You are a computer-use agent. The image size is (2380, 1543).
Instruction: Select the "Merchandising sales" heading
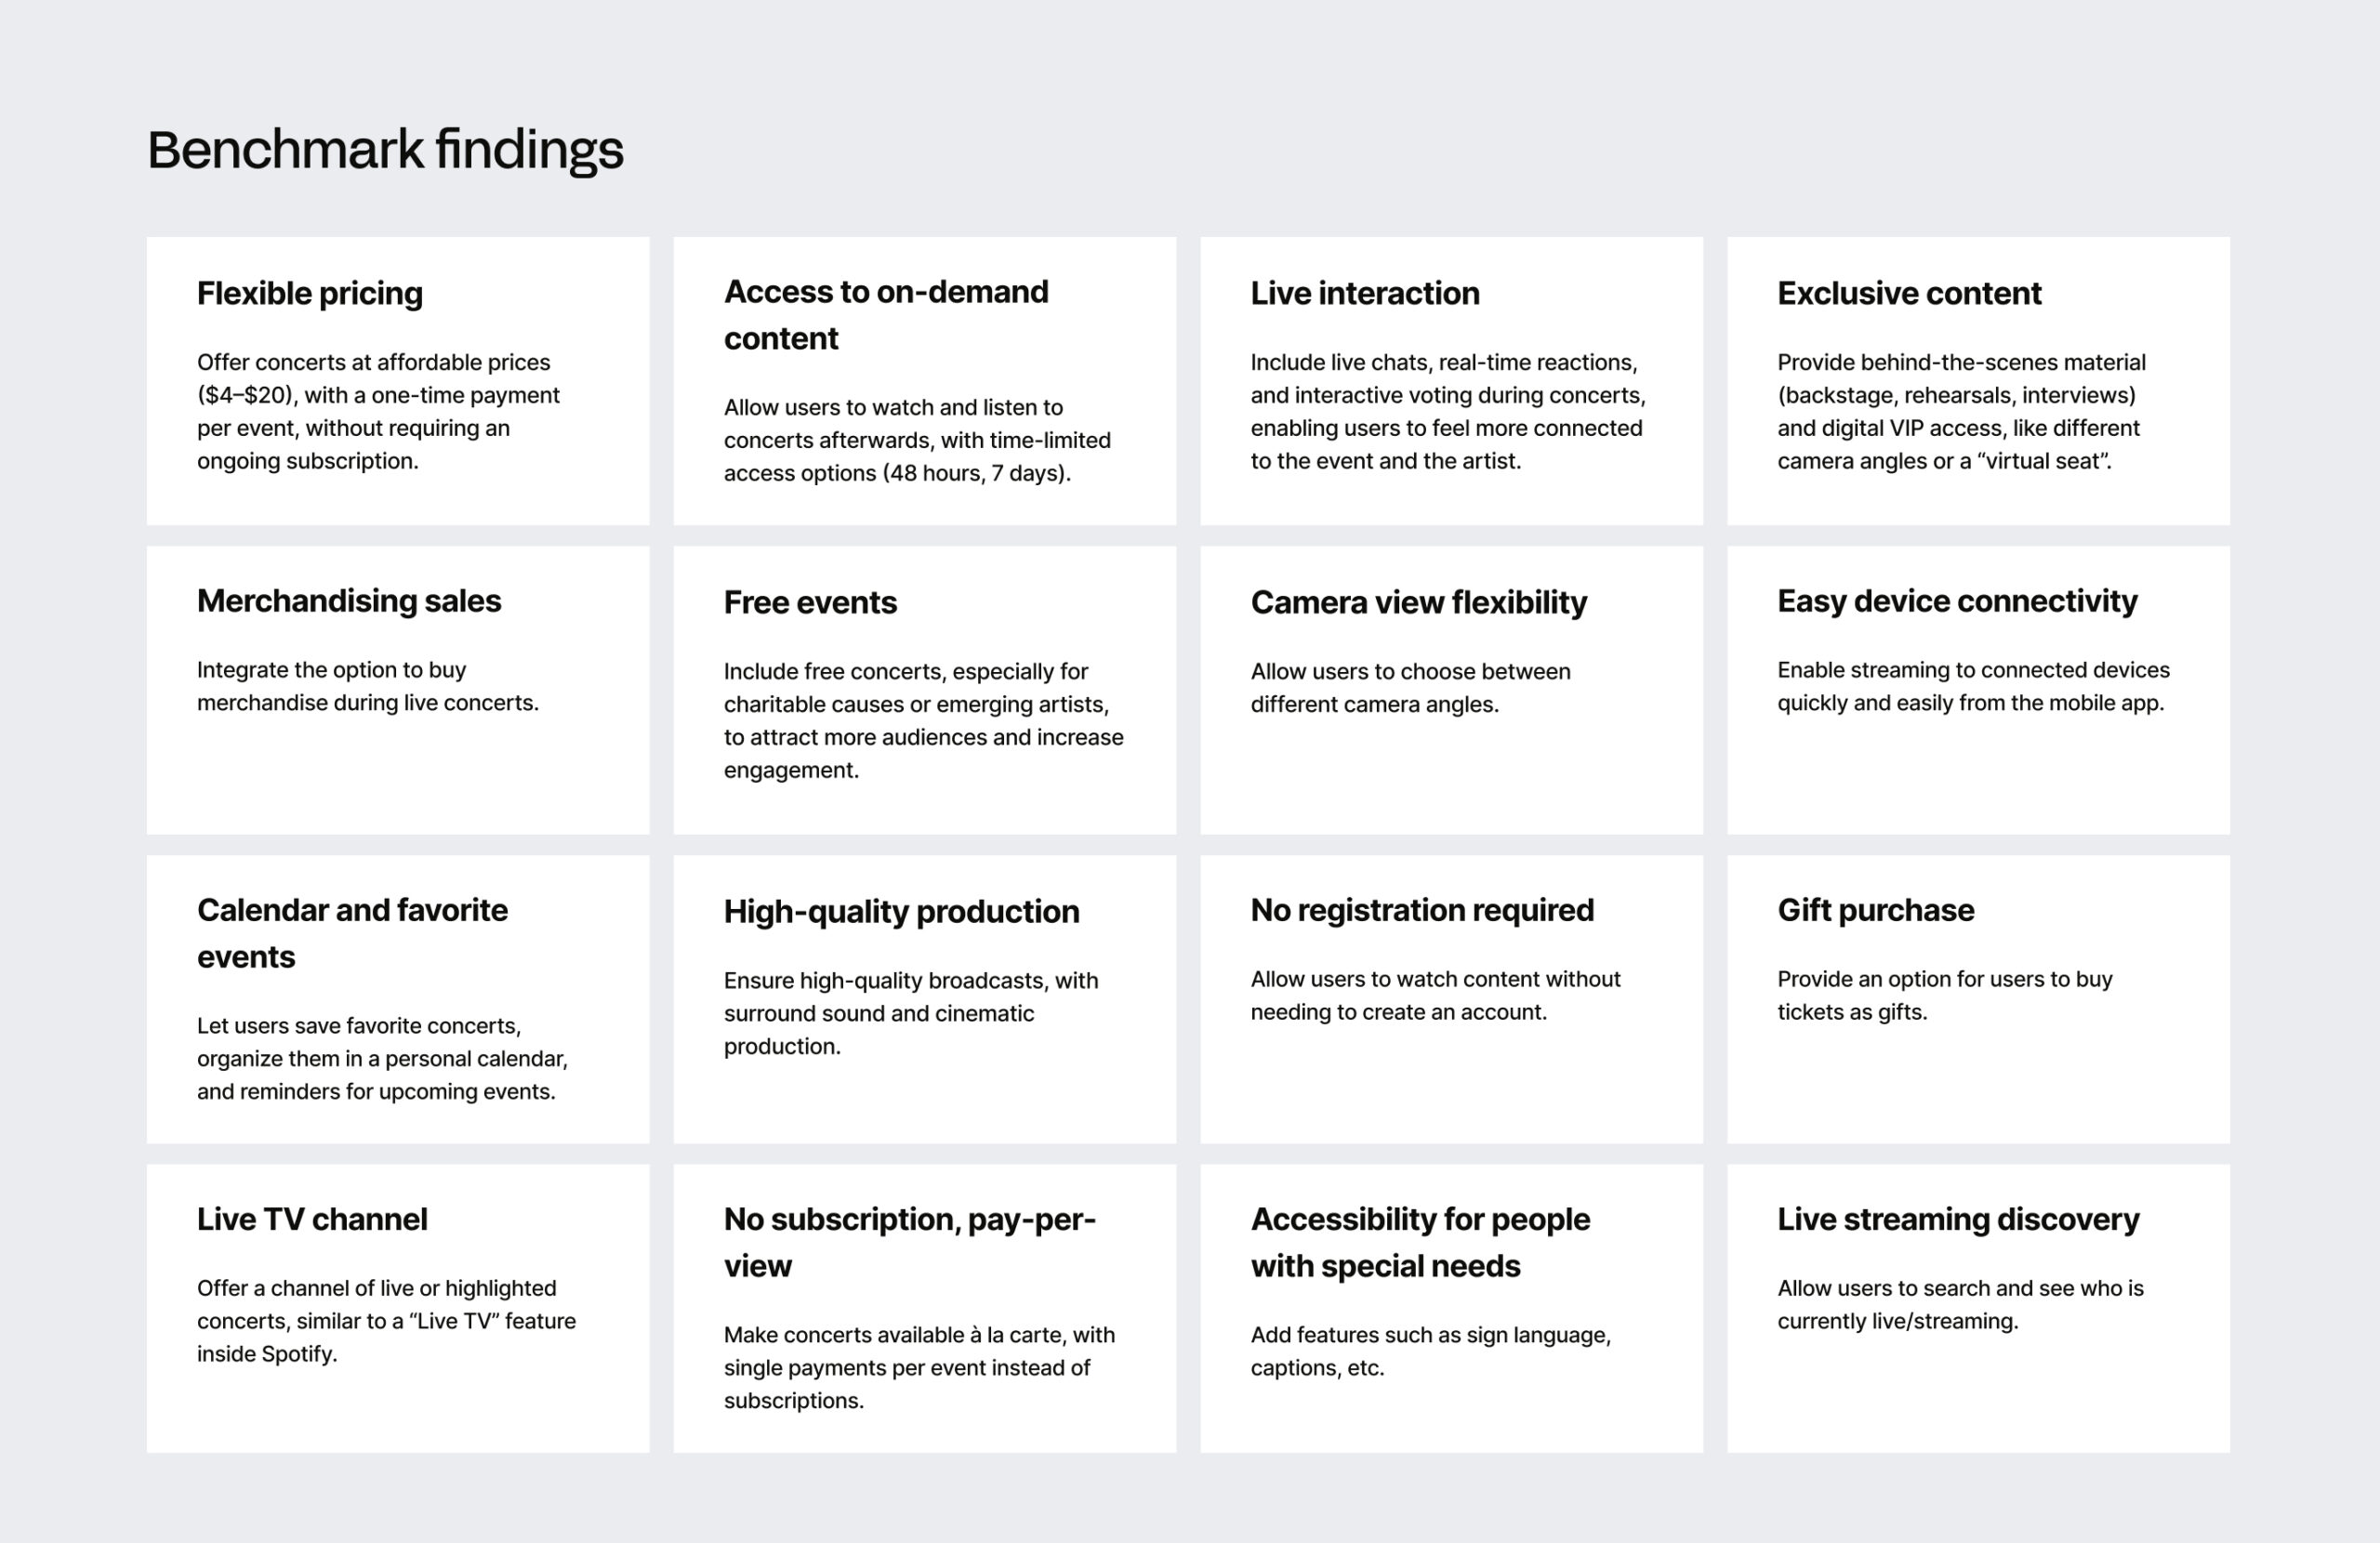[349, 601]
